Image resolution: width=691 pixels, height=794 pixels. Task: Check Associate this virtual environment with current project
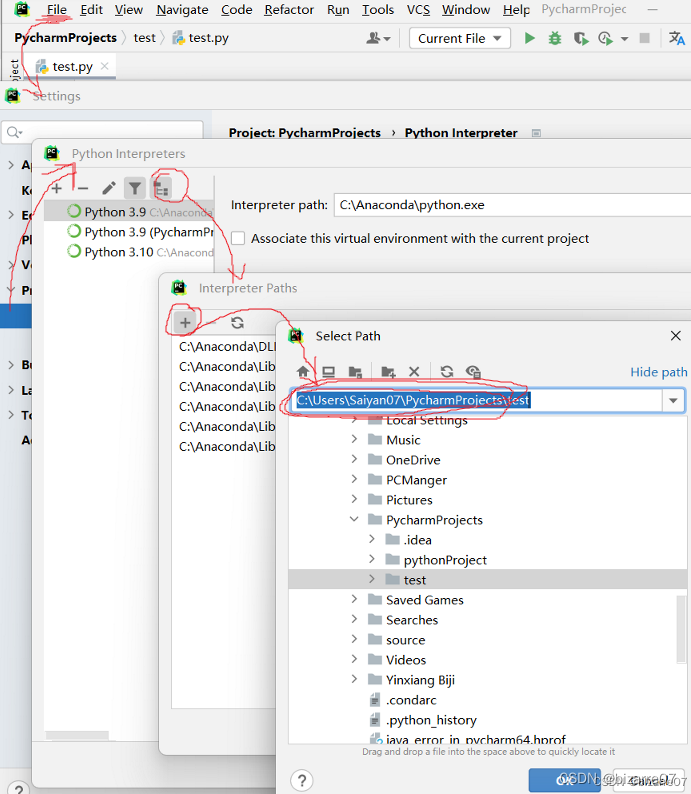point(238,239)
